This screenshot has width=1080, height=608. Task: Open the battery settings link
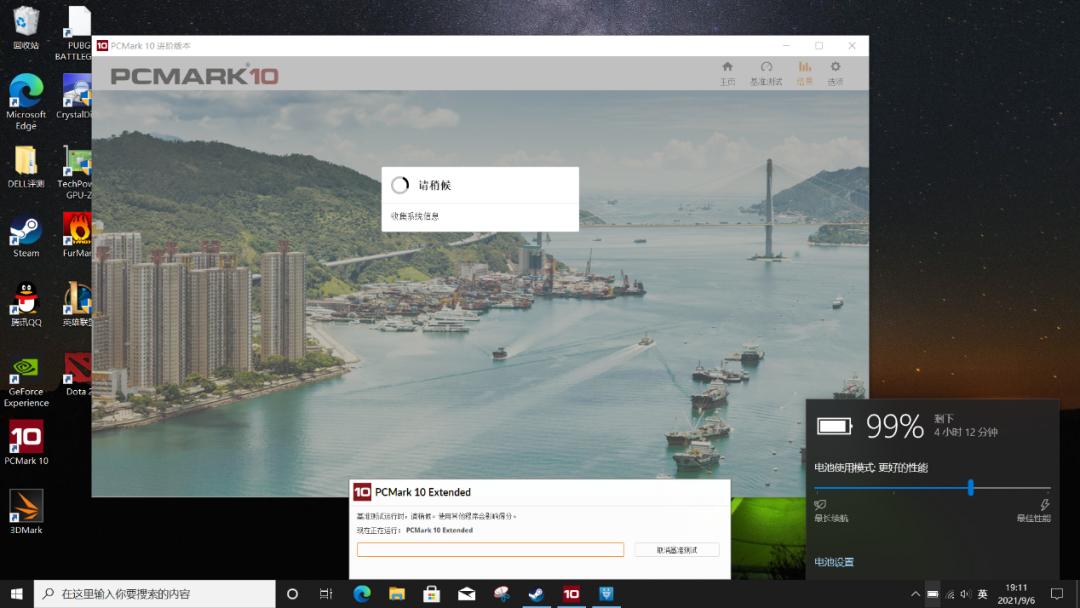click(834, 562)
